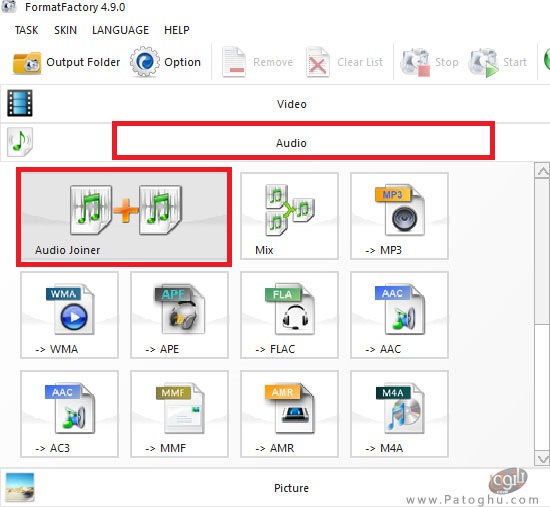This screenshot has width=550, height=507.
Task: Select the convert to AAC tile
Action: (x=399, y=315)
